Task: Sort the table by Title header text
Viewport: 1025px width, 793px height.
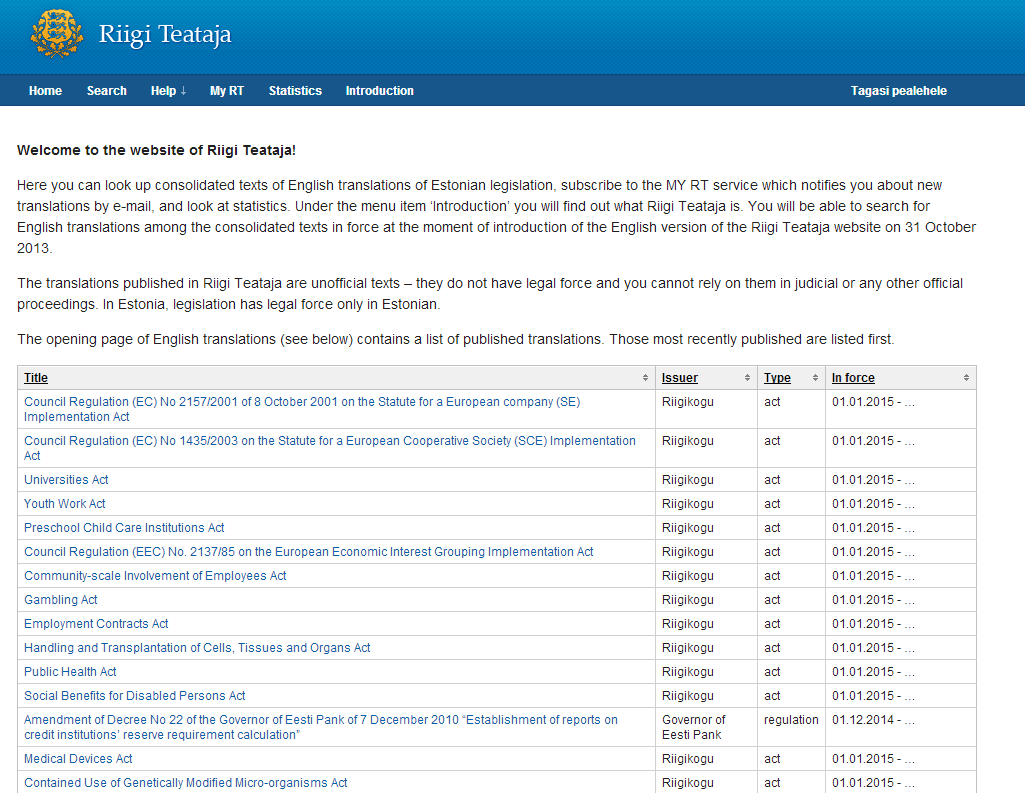Action: (x=36, y=378)
